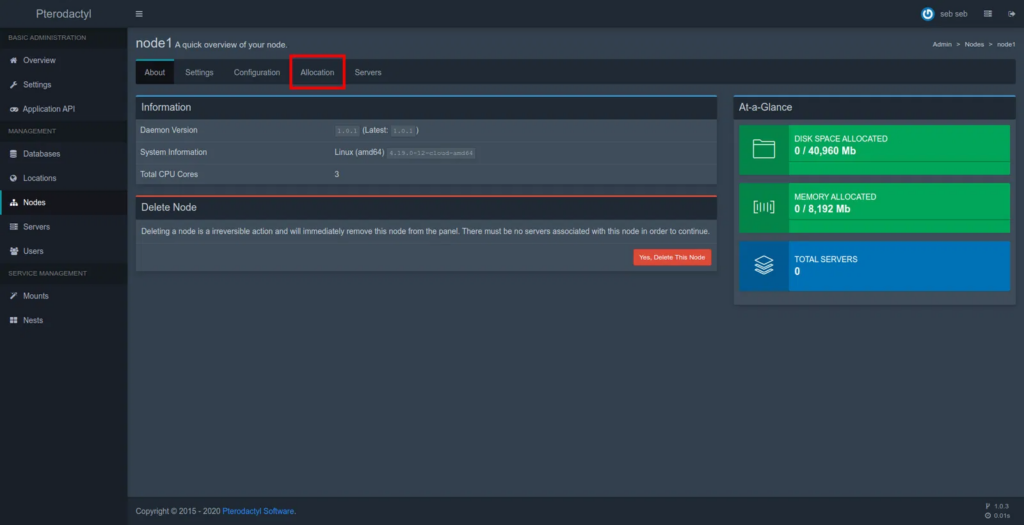Click the logout arrow icon in header
Screen dimensions: 1024x525
[1011, 14]
